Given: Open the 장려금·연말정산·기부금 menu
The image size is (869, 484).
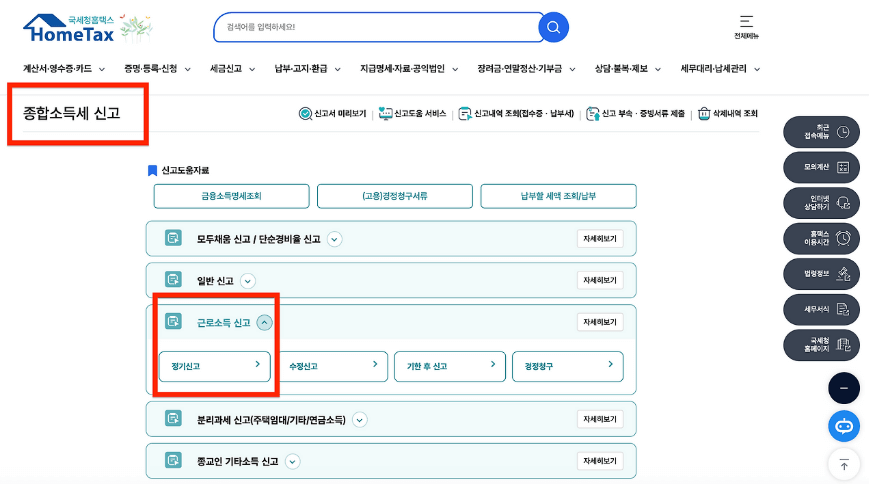Looking at the screenshot, I should (x=526, y=69).
